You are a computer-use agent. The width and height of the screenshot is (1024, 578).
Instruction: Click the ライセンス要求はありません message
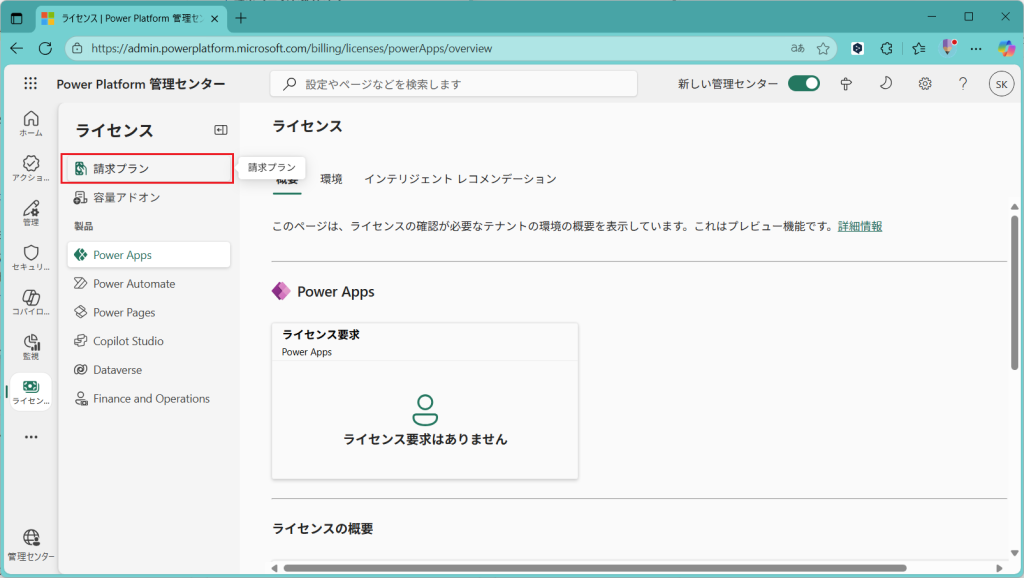(425, 440)
